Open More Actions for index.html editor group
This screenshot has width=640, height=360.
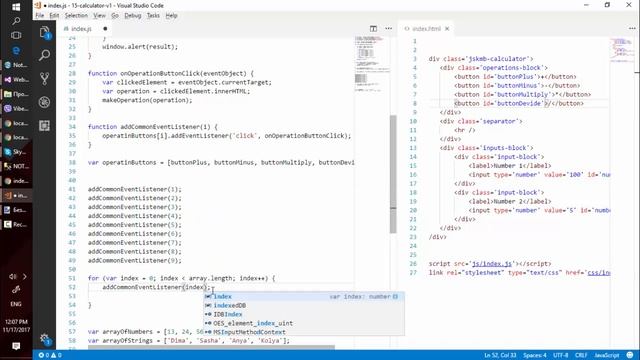pyautogui.click(x=632, y=29)
